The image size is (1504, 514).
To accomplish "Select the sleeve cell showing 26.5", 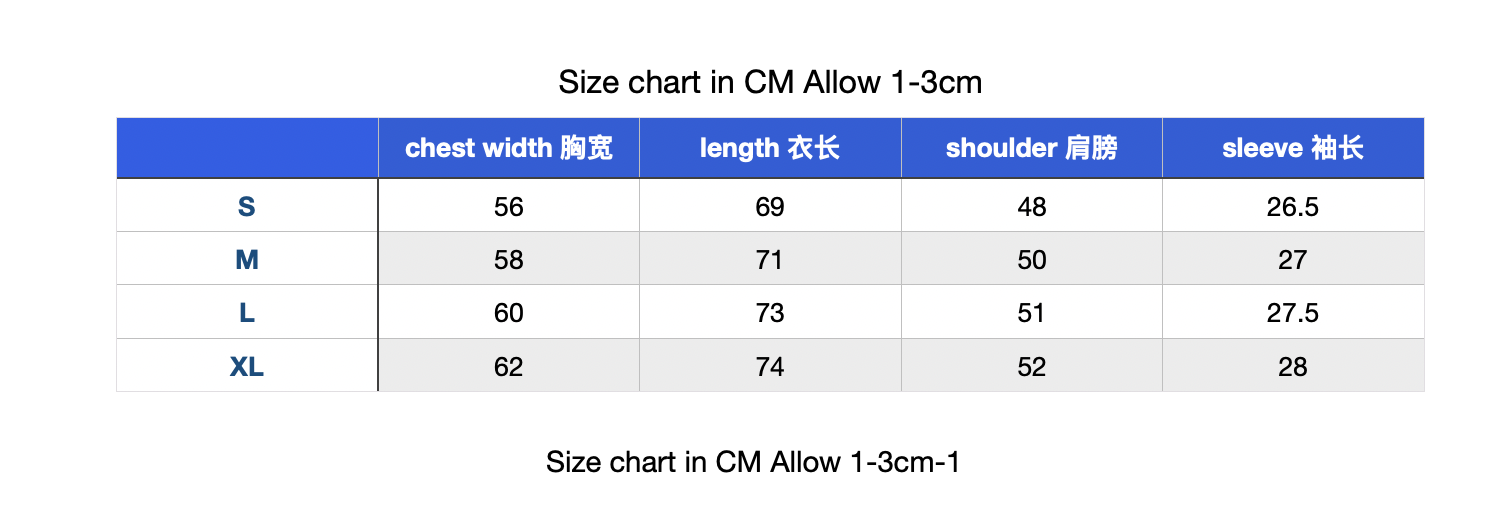I will (1293, 206).
